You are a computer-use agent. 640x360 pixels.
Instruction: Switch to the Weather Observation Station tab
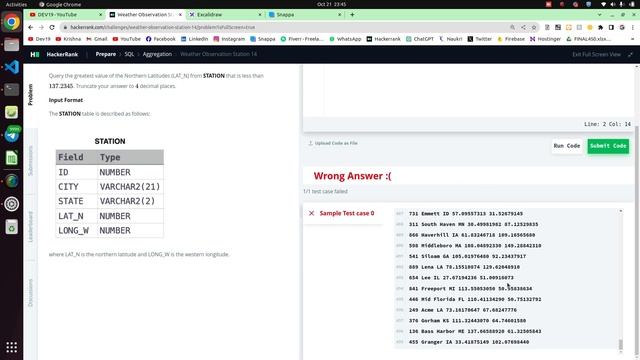[x=146, y=15]
